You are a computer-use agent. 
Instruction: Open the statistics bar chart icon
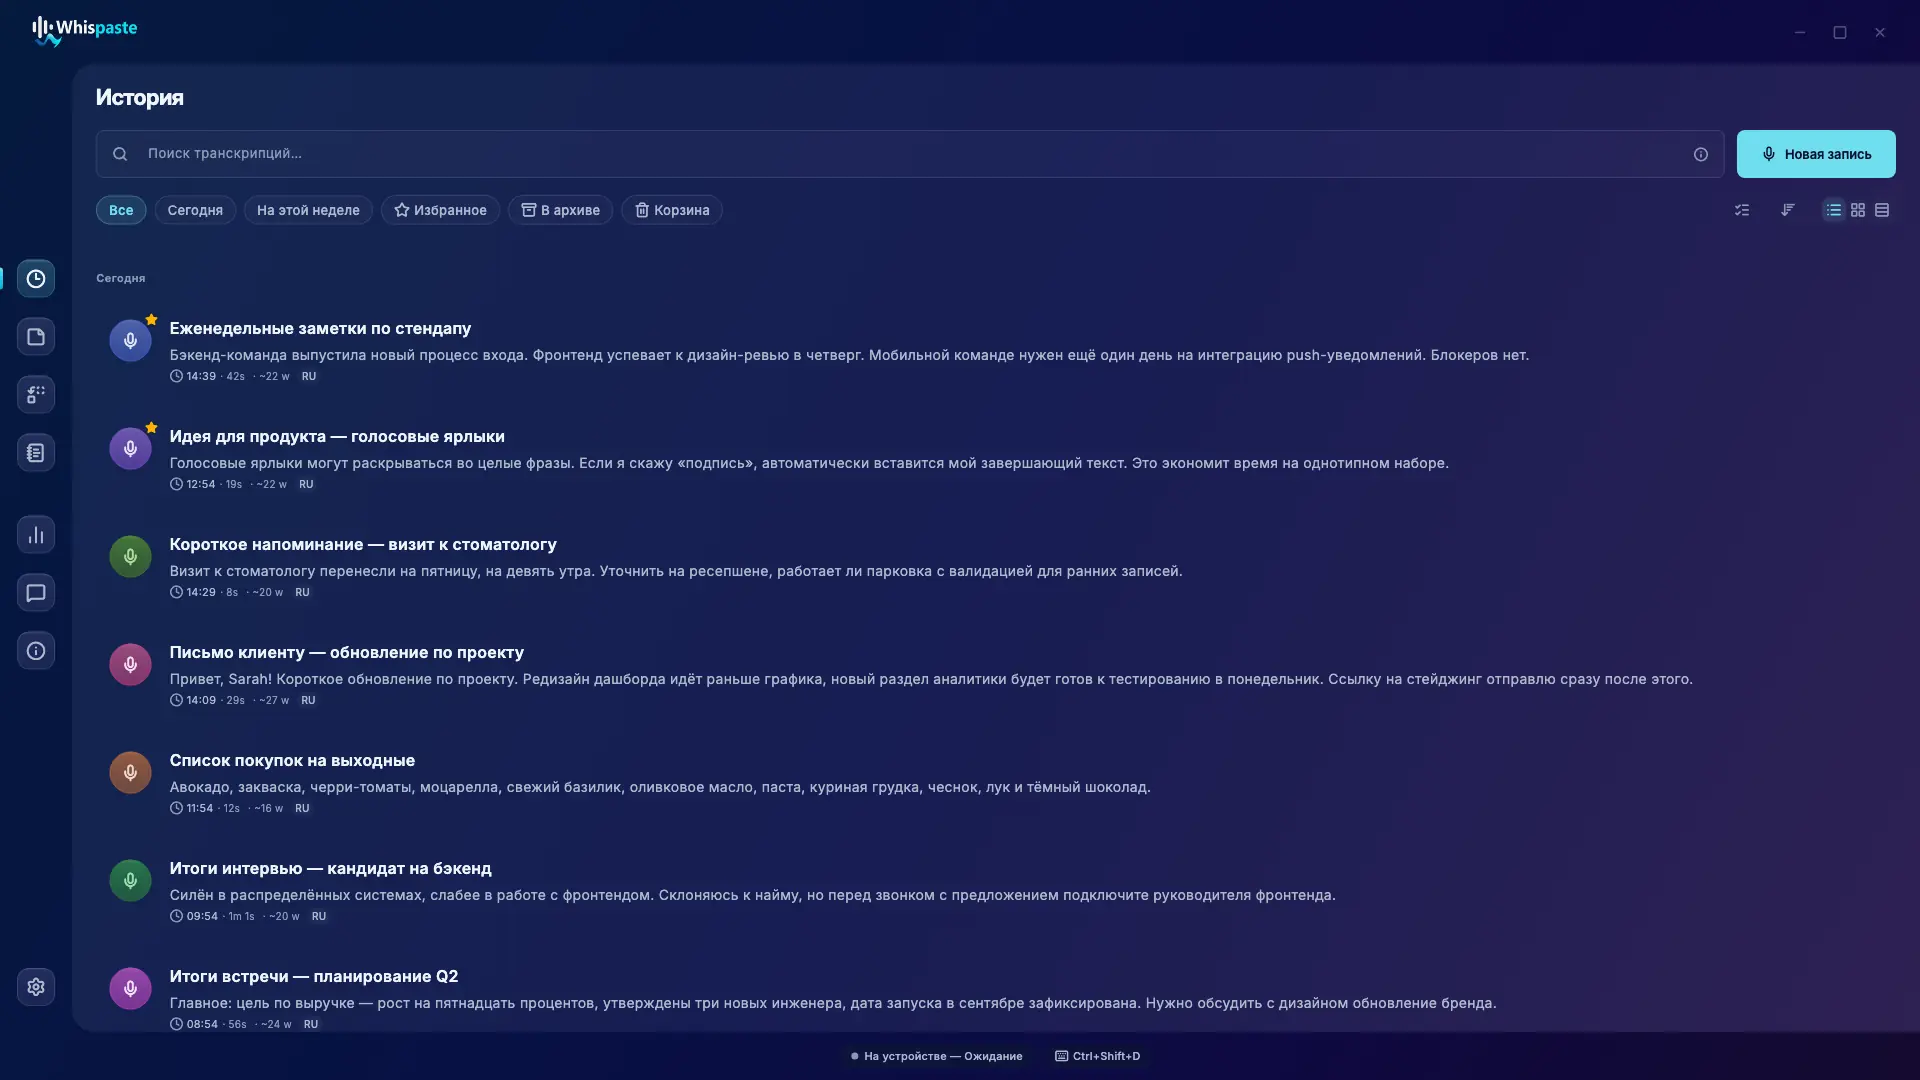tap(36, 535)
